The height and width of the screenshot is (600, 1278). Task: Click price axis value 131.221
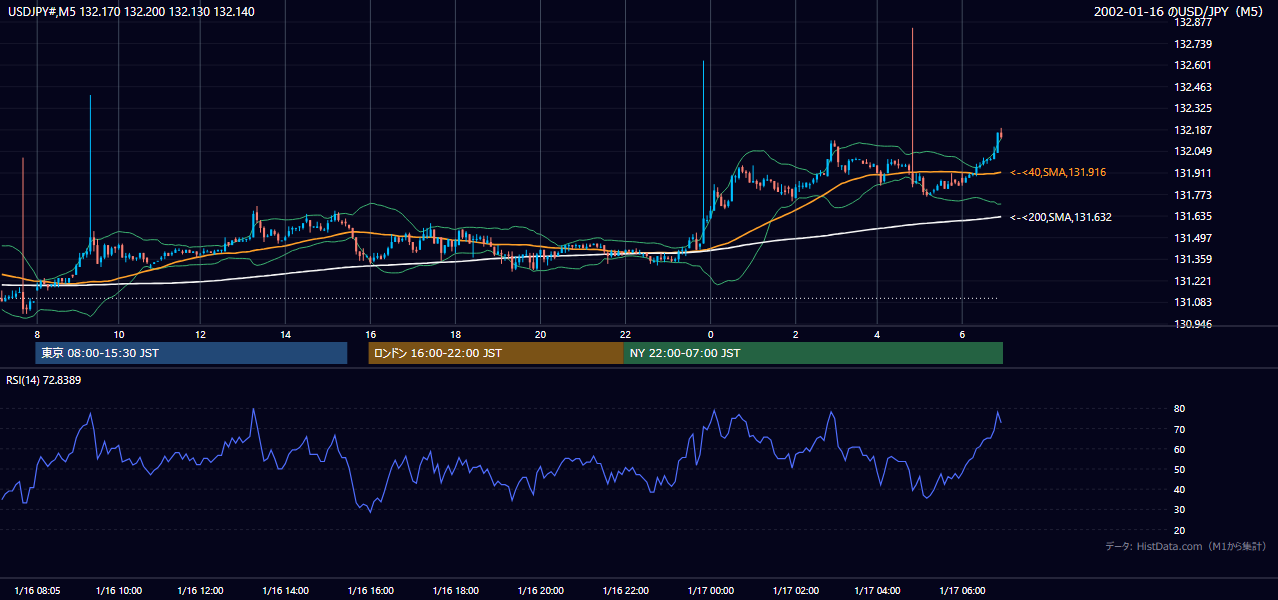click(x=1193, y=281)
